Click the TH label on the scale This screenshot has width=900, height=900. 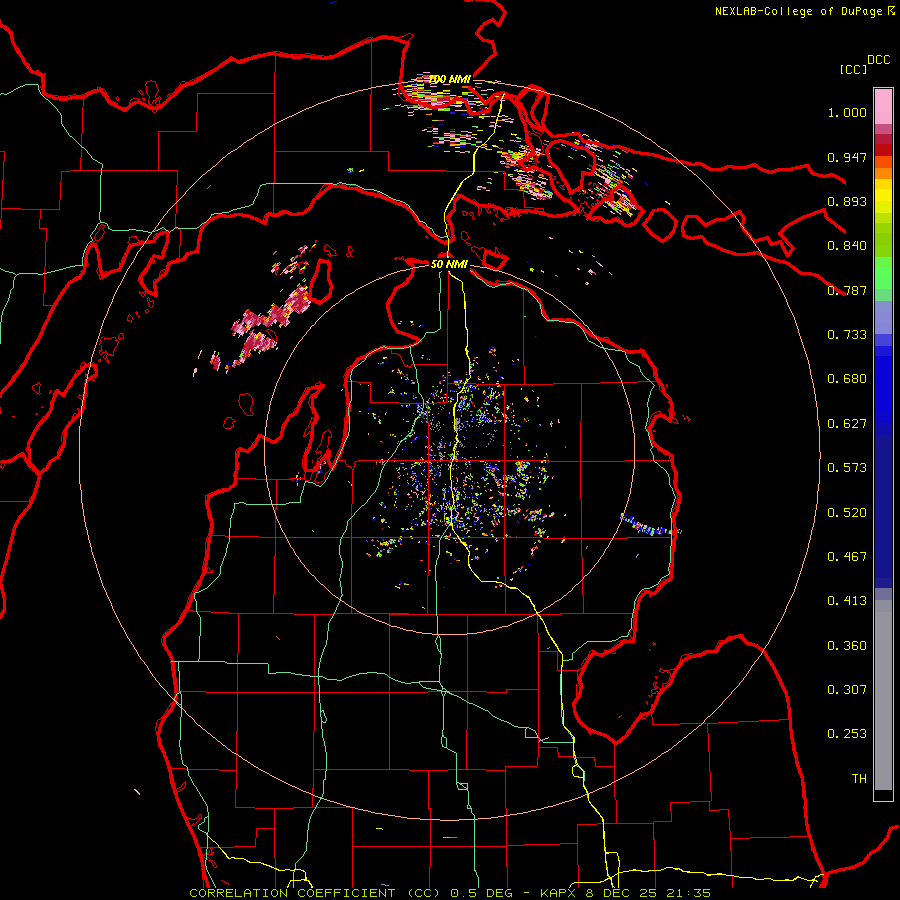[859, 779]
